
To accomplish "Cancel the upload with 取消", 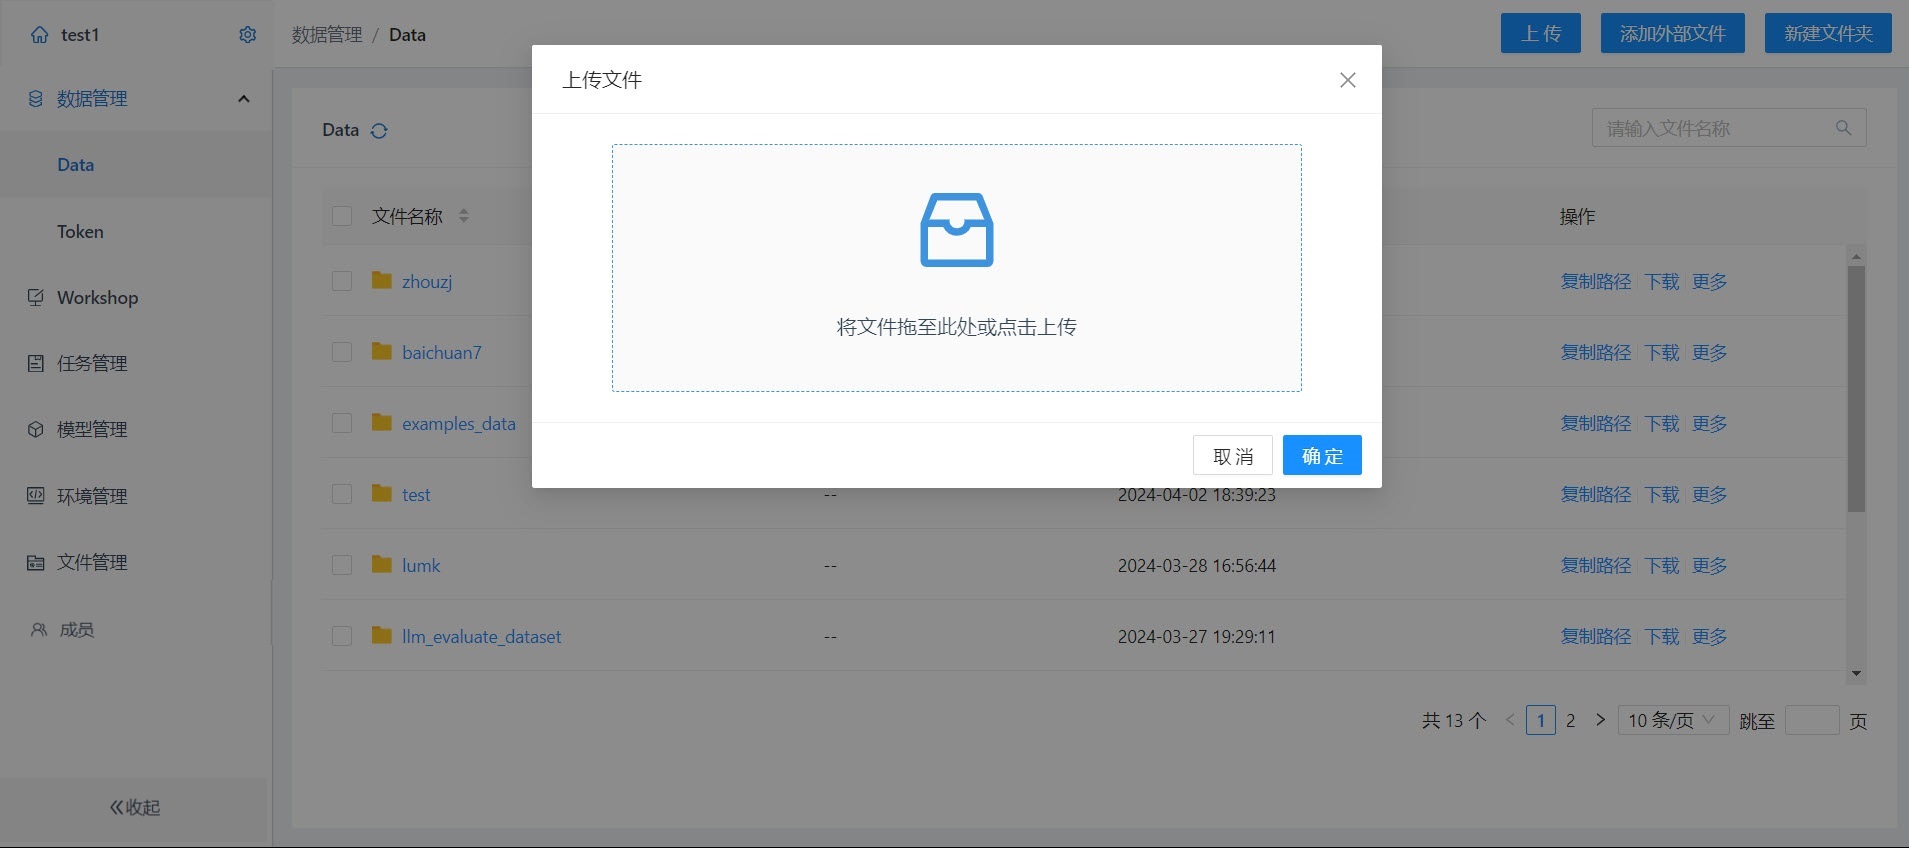I will coord(1232,456).
